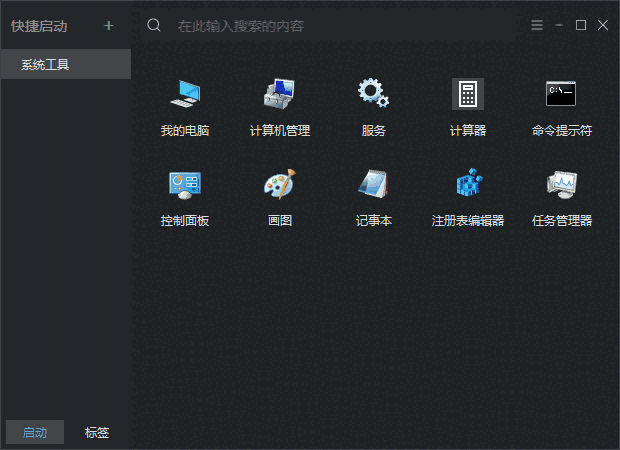Click the 快捷启动 title text
Image resolution: width=620 pixels, height=450 pixels.
pyautogui.click(x=39, y=26)
